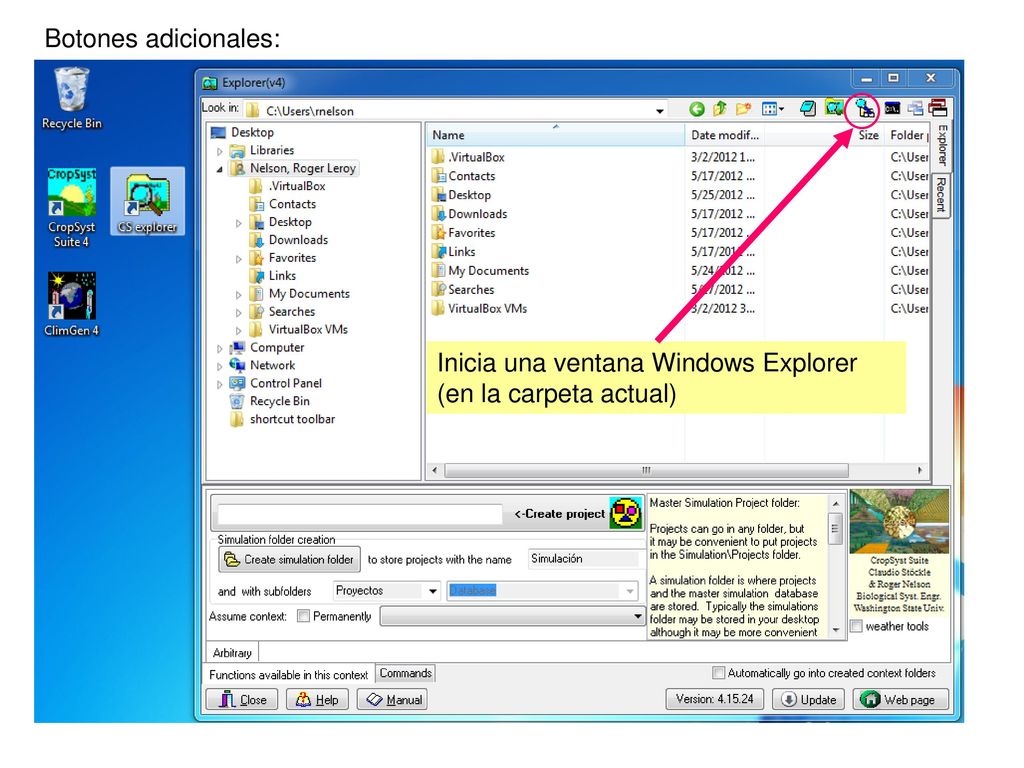Image resolution: width=1024 pixels, height=768 pixels.
Task: Click the overlapping blue windows toolbar icon
Action: pyautogui.click(x=916, y=109)
